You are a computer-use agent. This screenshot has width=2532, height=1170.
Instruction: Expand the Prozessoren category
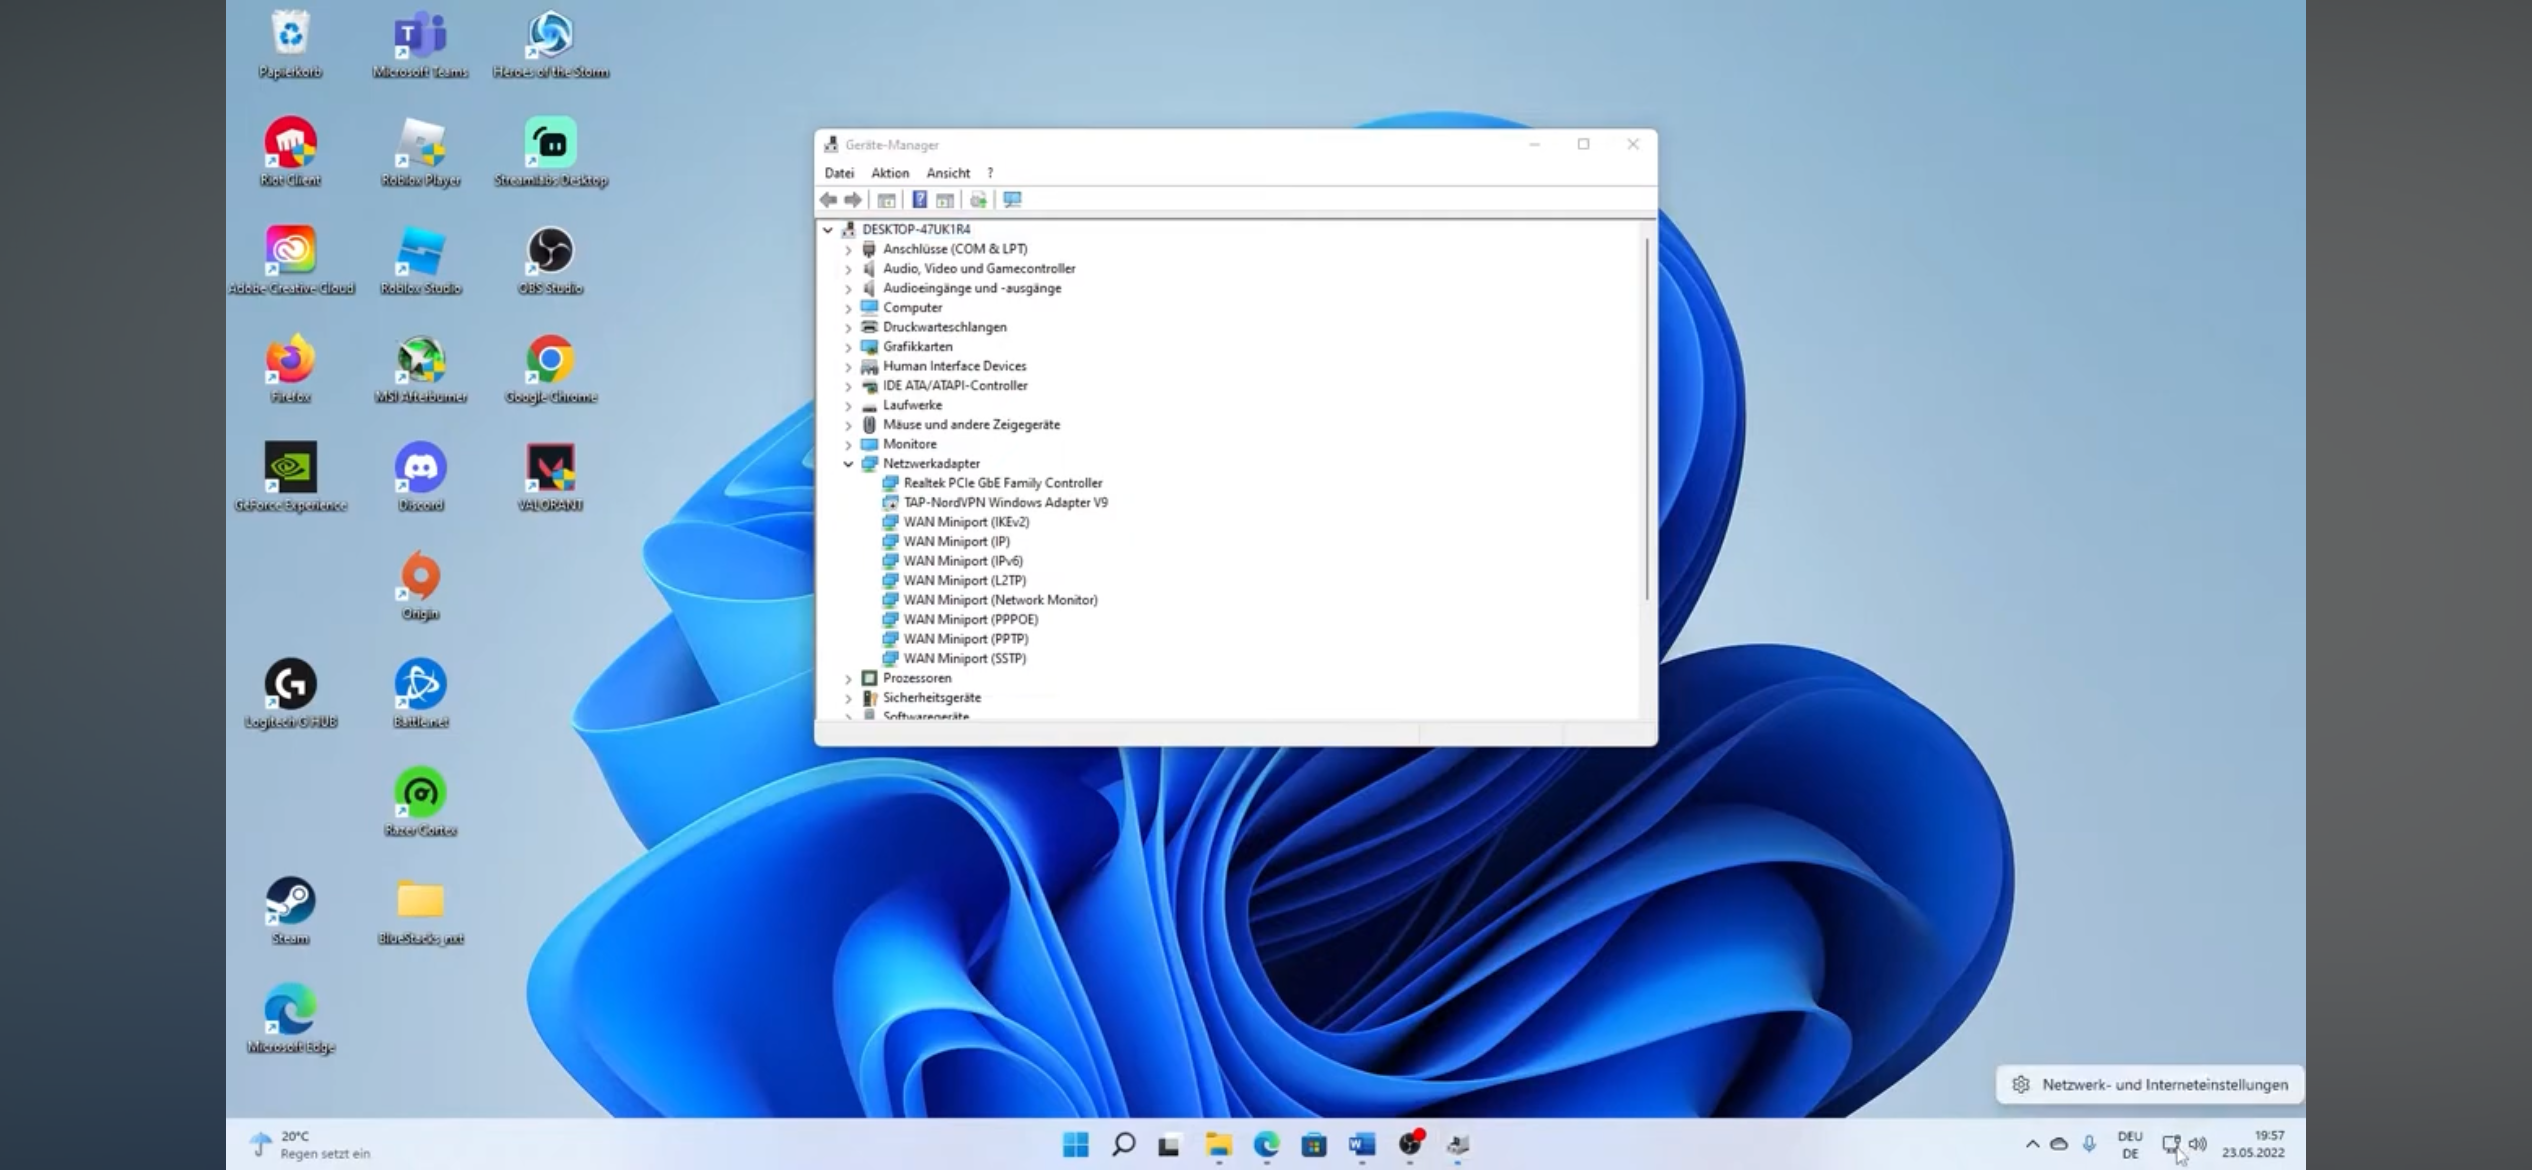[x=848, y=679]
